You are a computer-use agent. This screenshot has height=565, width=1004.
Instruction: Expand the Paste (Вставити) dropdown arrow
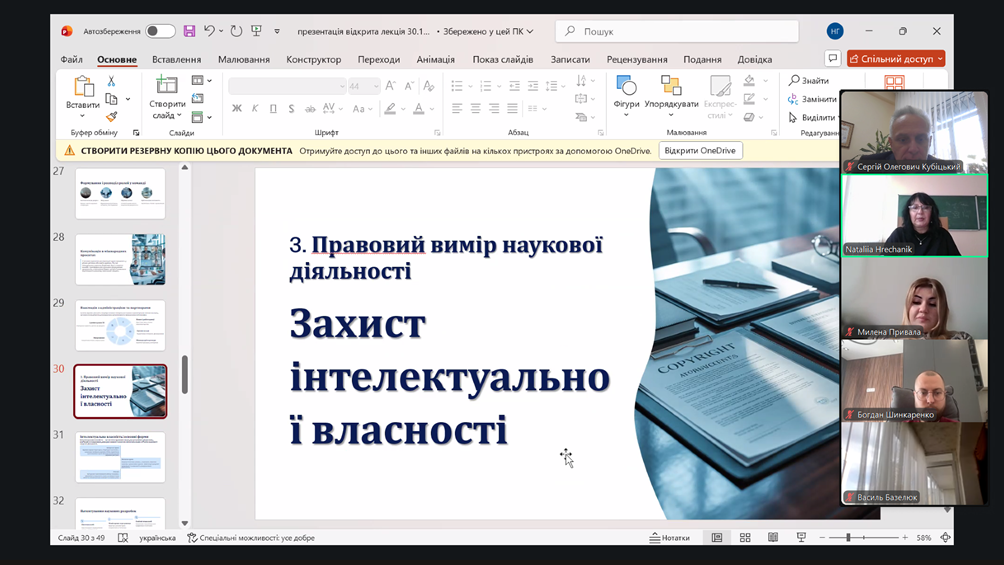pyautogui.click(x=83, y=116)
